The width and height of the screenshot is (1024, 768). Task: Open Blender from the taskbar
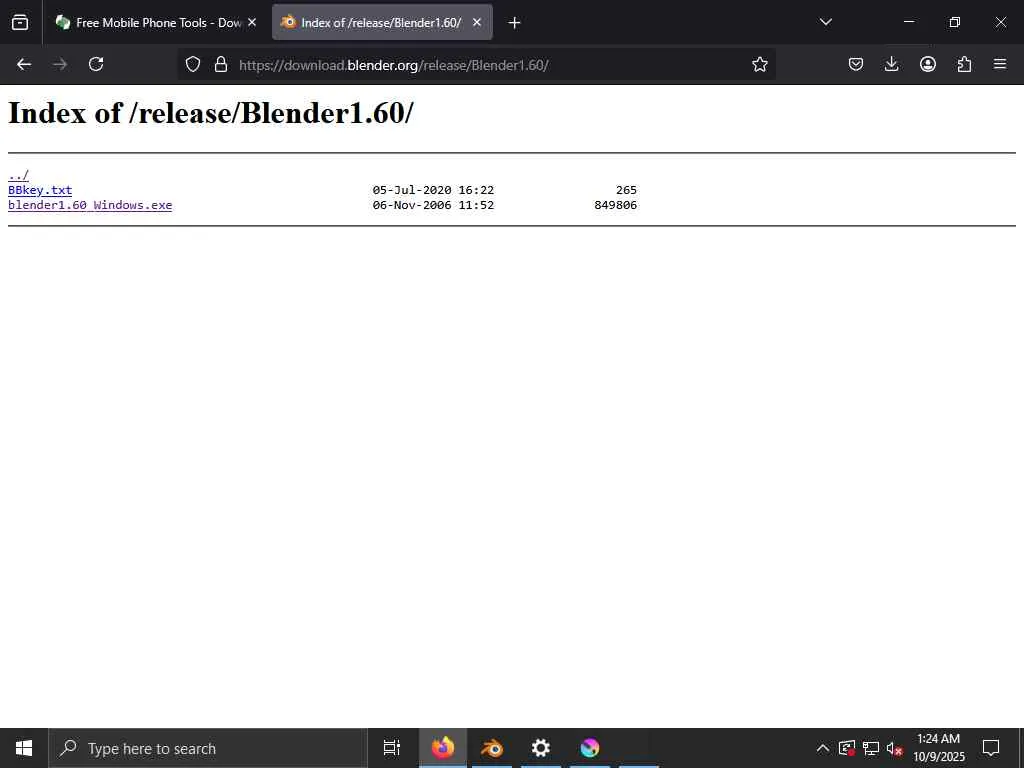492,748
